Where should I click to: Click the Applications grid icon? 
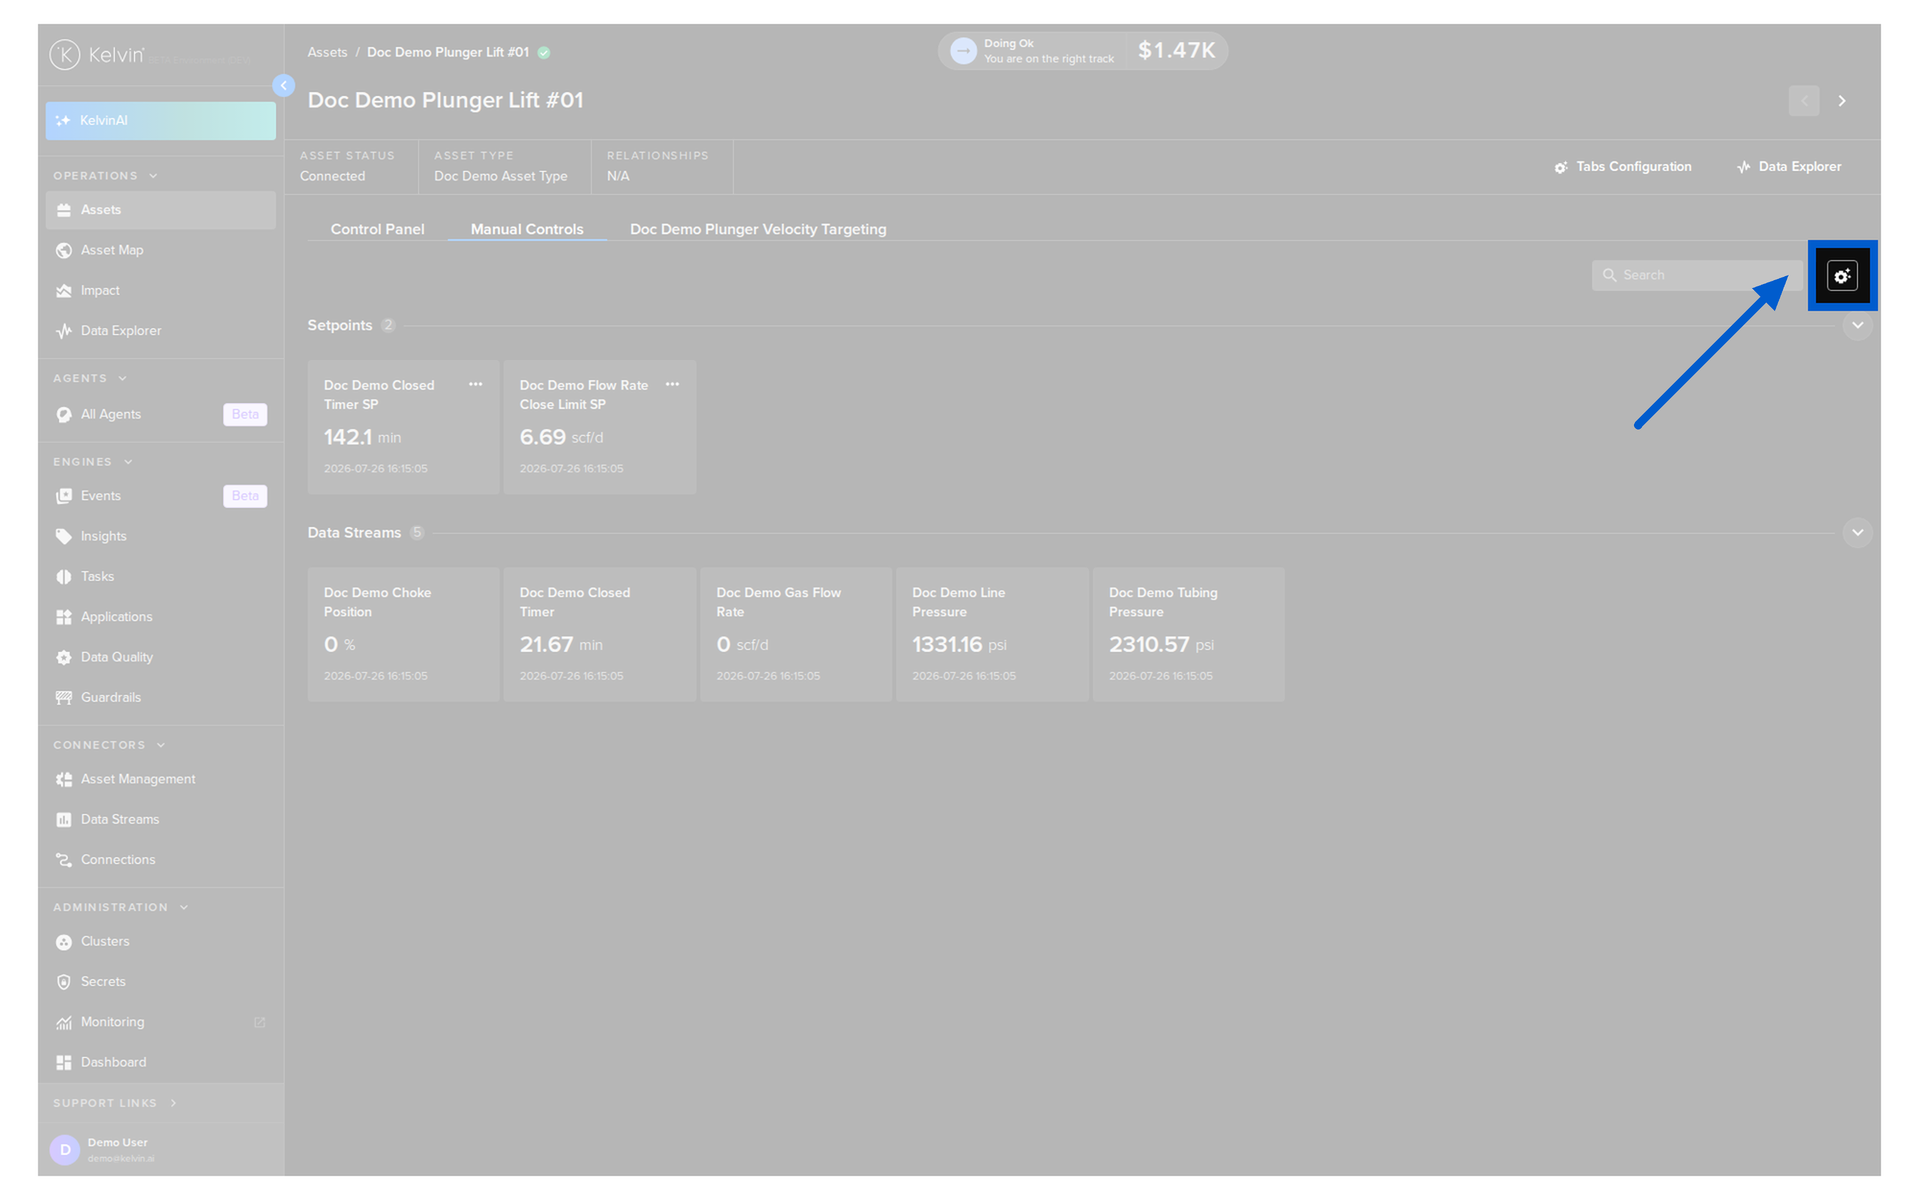(x=64, y=617)
